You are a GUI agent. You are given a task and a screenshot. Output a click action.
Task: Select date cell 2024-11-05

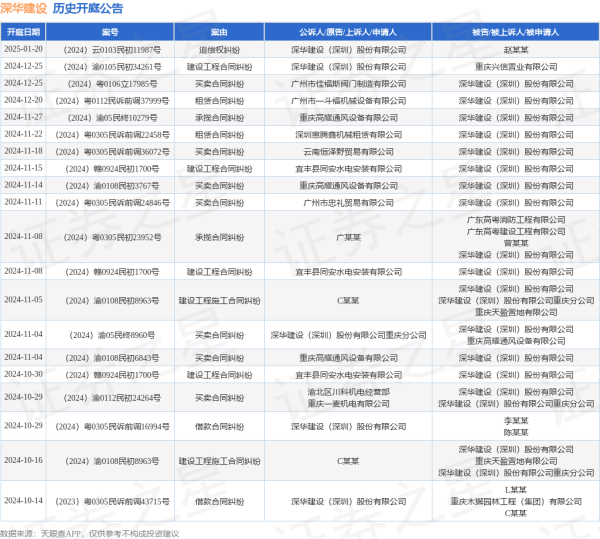tap(23, 300)
